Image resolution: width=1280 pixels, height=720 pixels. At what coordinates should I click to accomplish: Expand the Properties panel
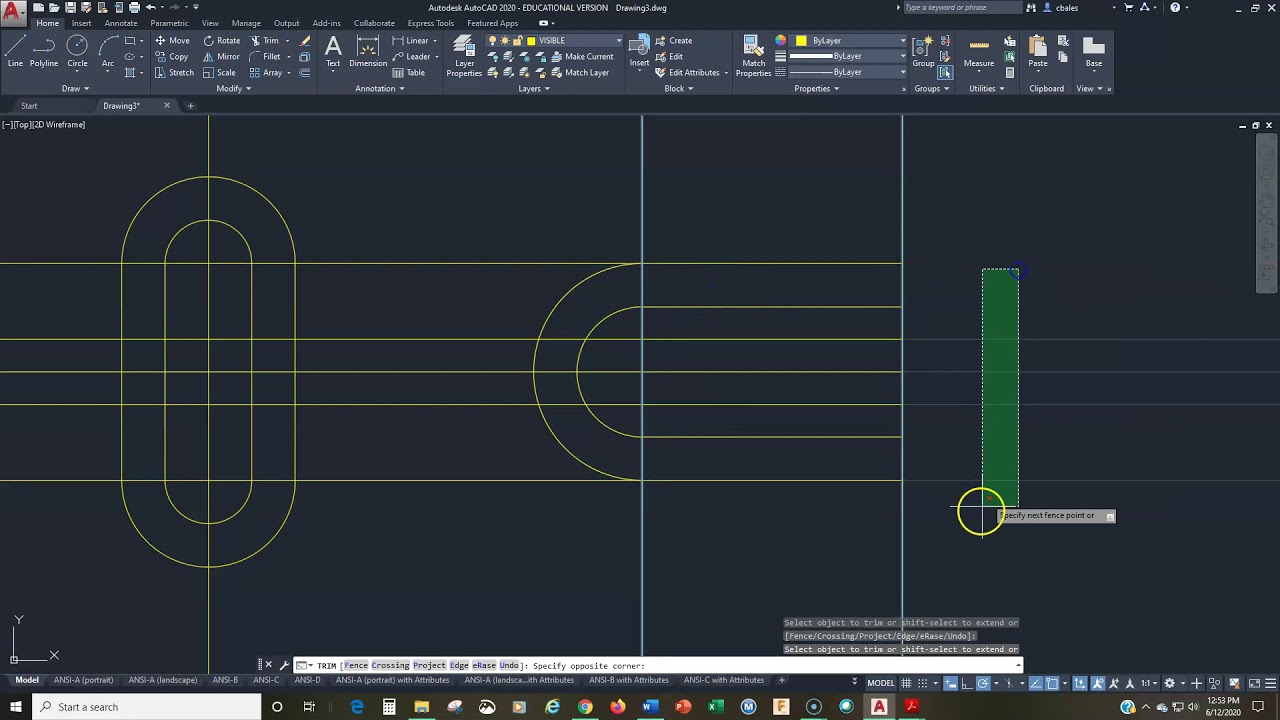[816, 88]
